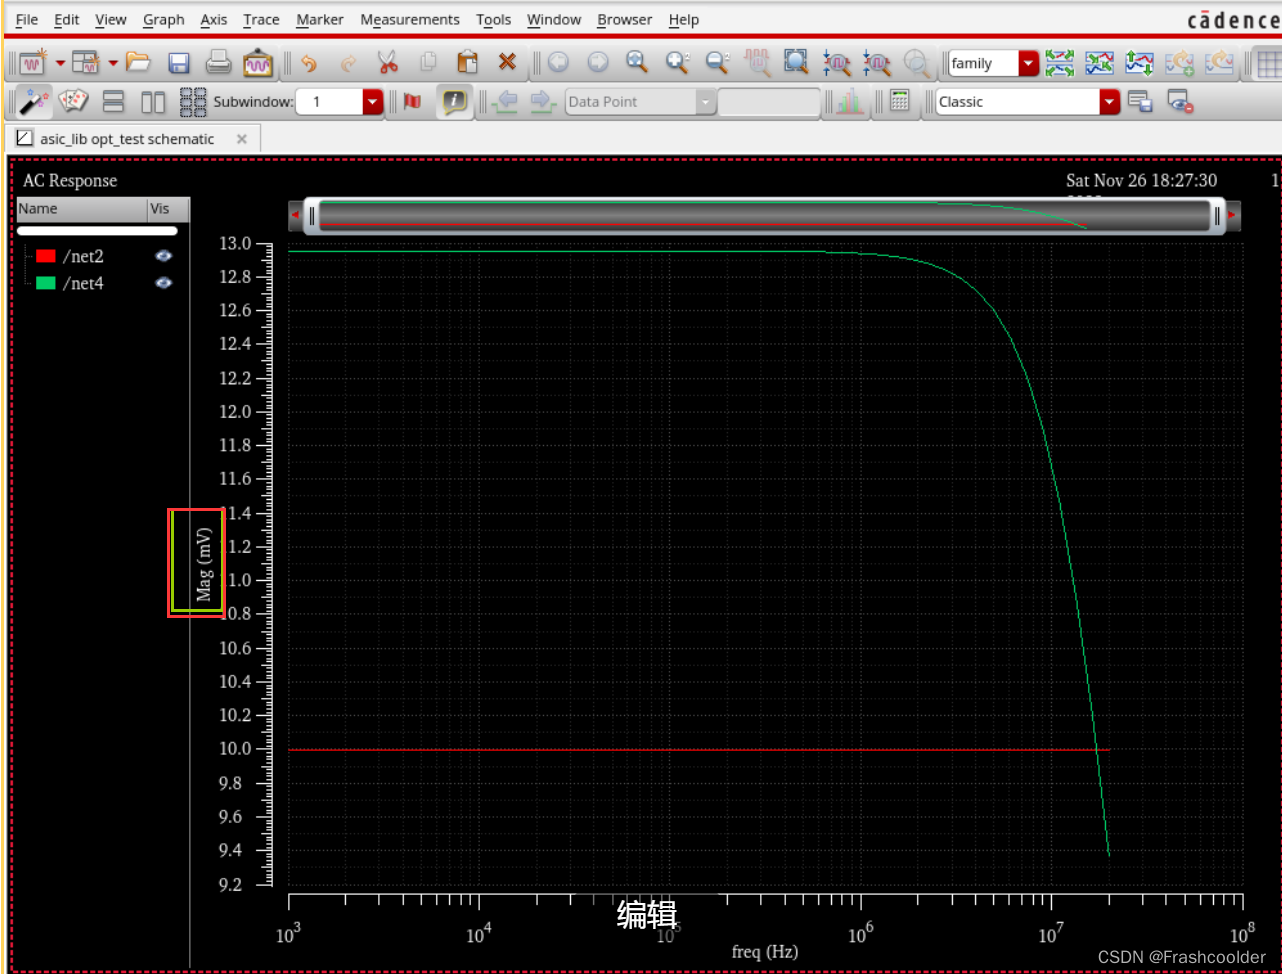
Task: Click the second arrow-flanked pulse magnifier
Action: [877, 63]
